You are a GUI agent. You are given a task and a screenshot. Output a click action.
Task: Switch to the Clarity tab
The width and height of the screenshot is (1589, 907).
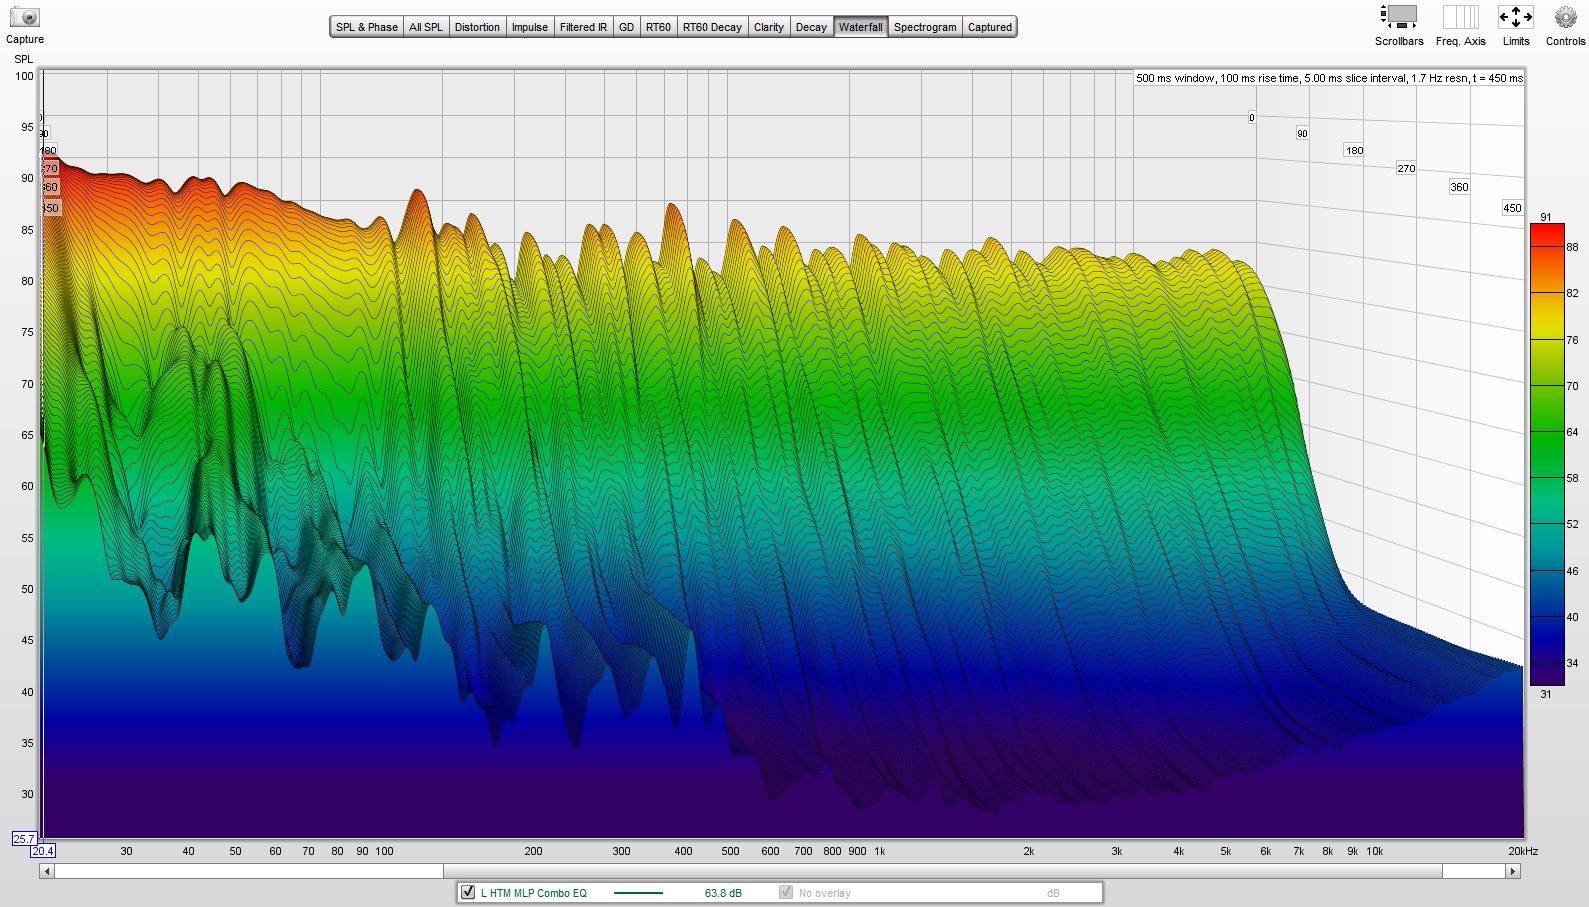click(x=769, y=27)
